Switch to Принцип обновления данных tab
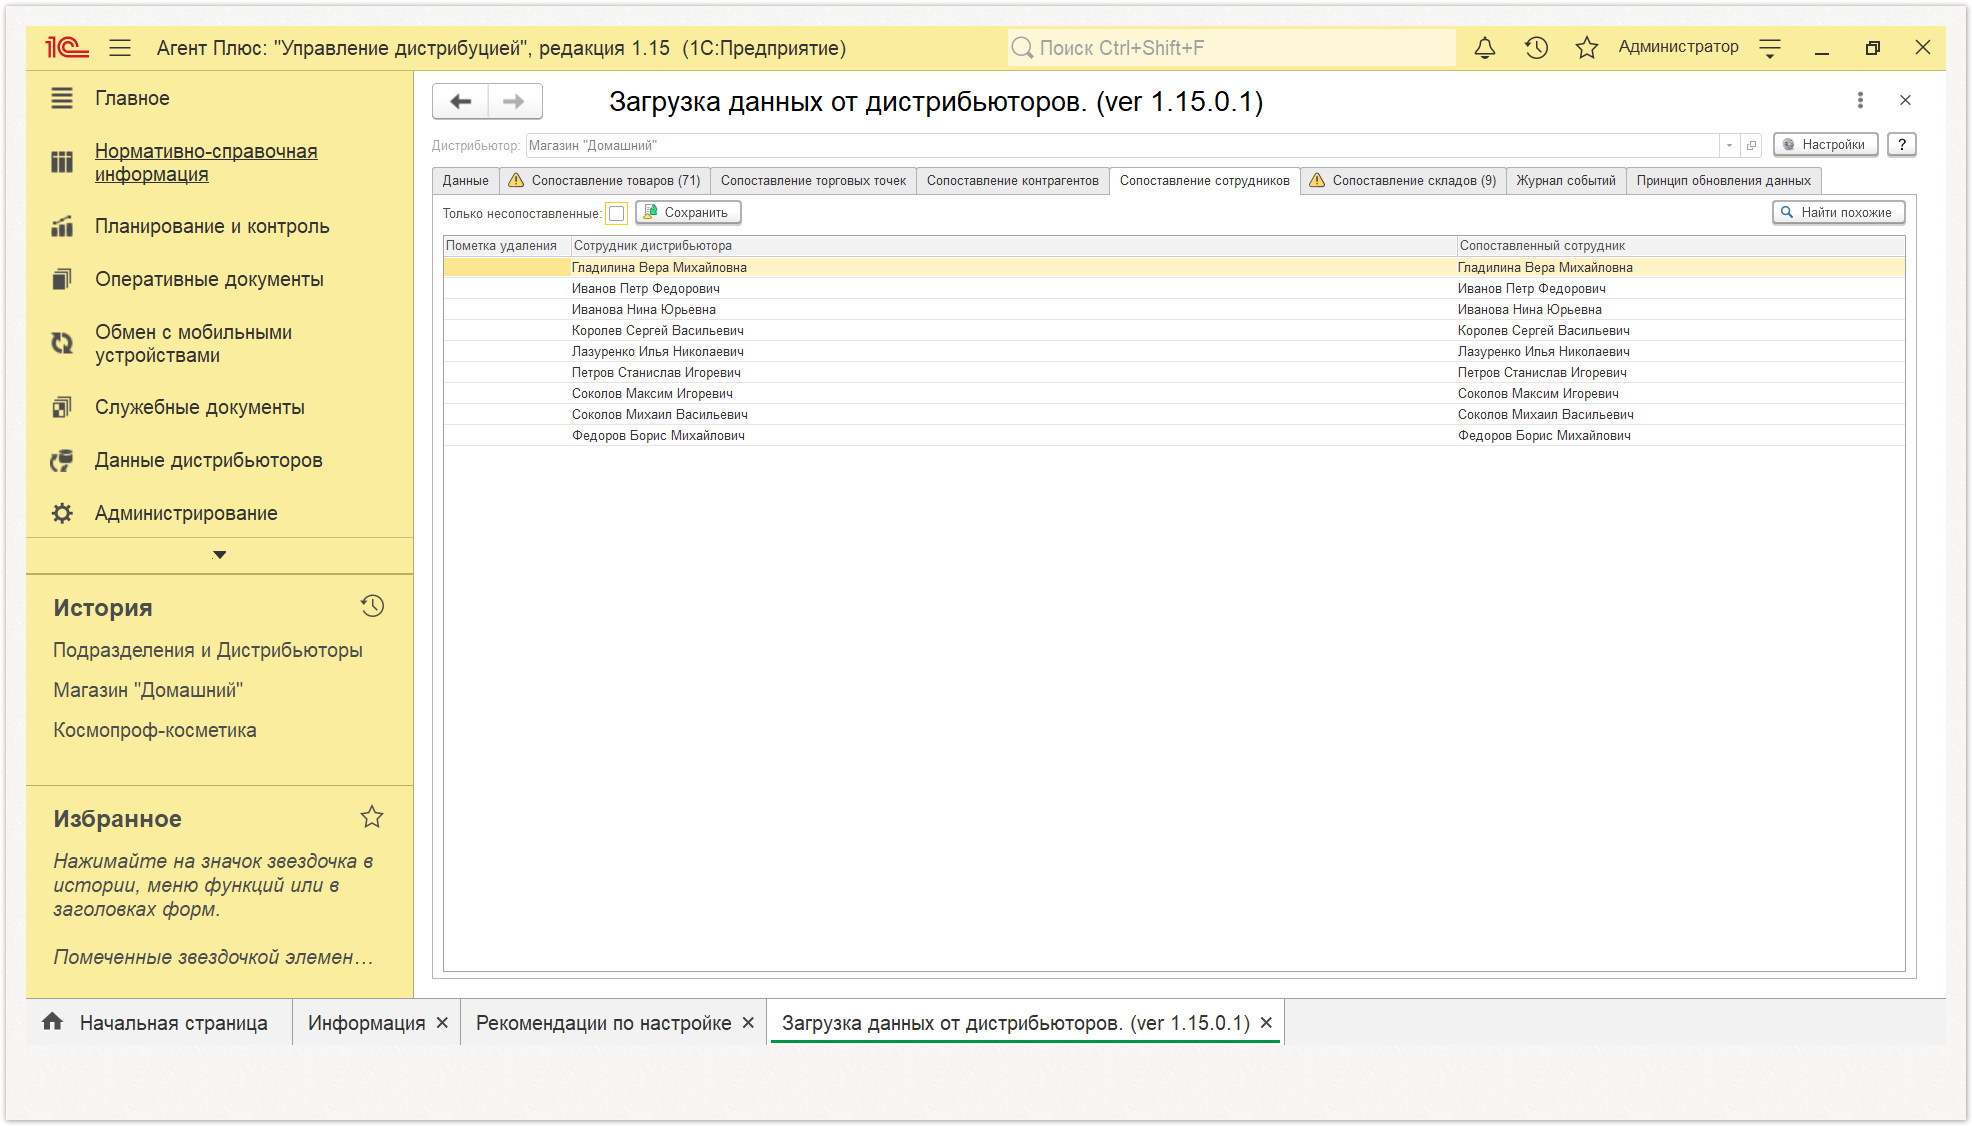Viewport: 1972px width, 1126px height. [x=1723, y=181]
